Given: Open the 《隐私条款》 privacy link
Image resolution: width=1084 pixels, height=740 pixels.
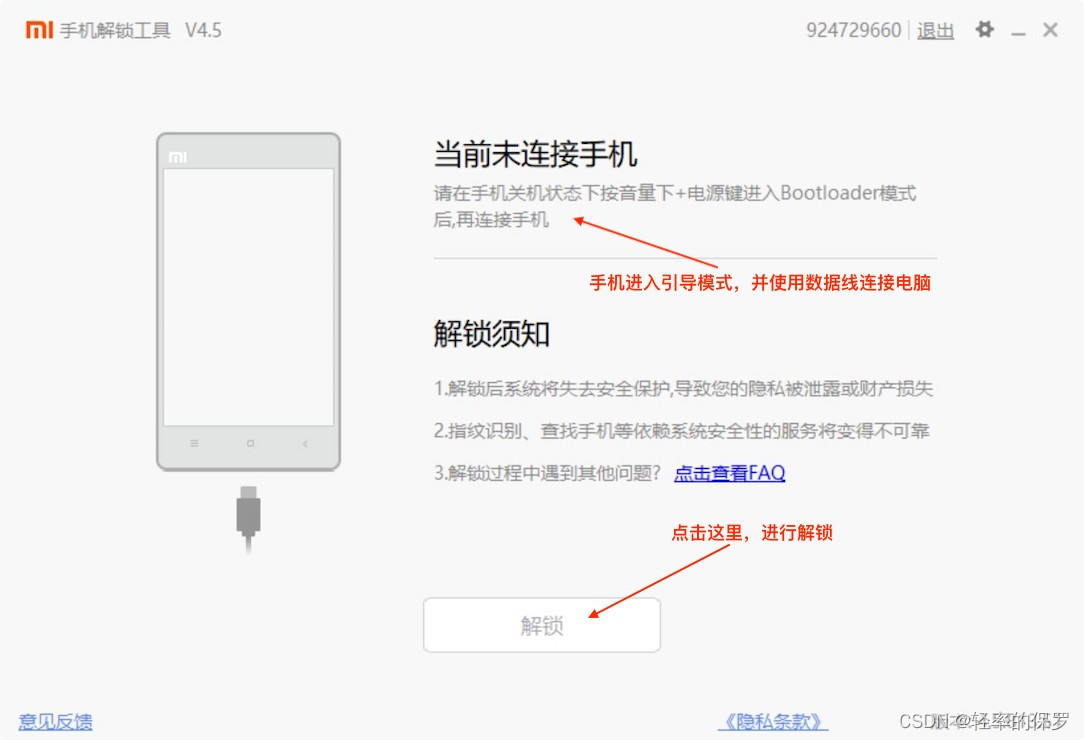Looking at the screenshot, I should (x=773, y=722).
